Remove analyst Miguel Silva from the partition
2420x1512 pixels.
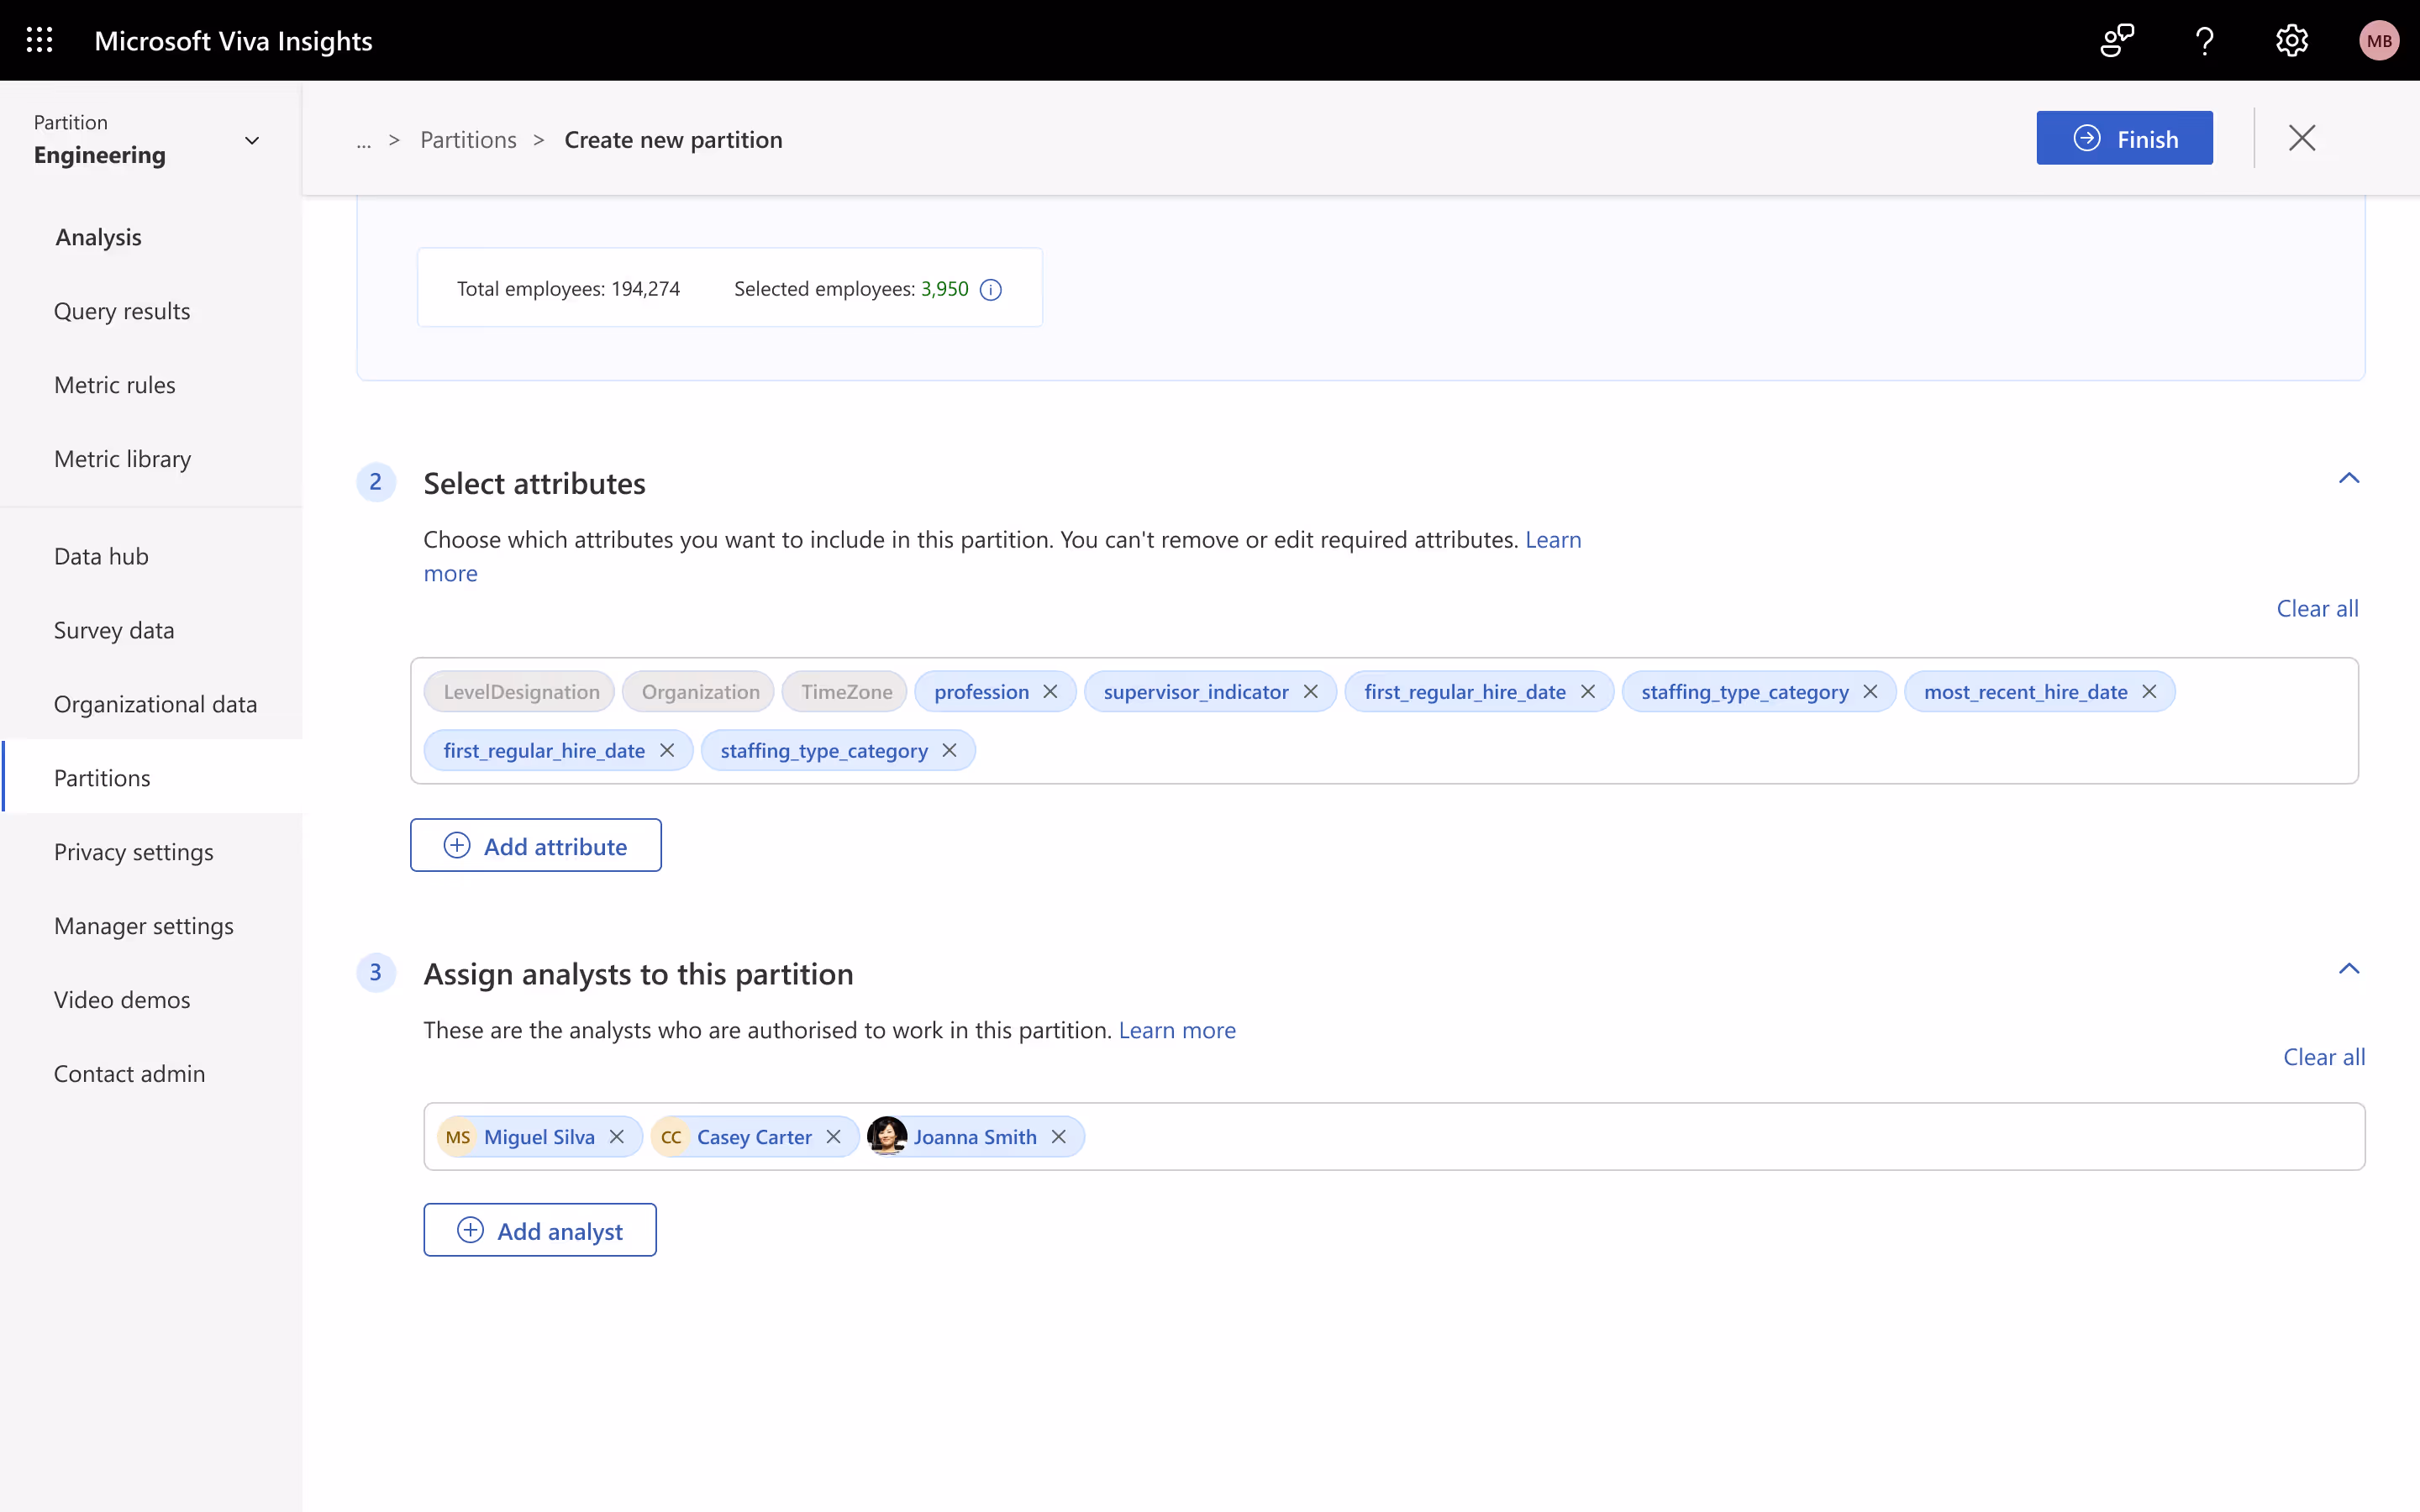click(616, 1136)
